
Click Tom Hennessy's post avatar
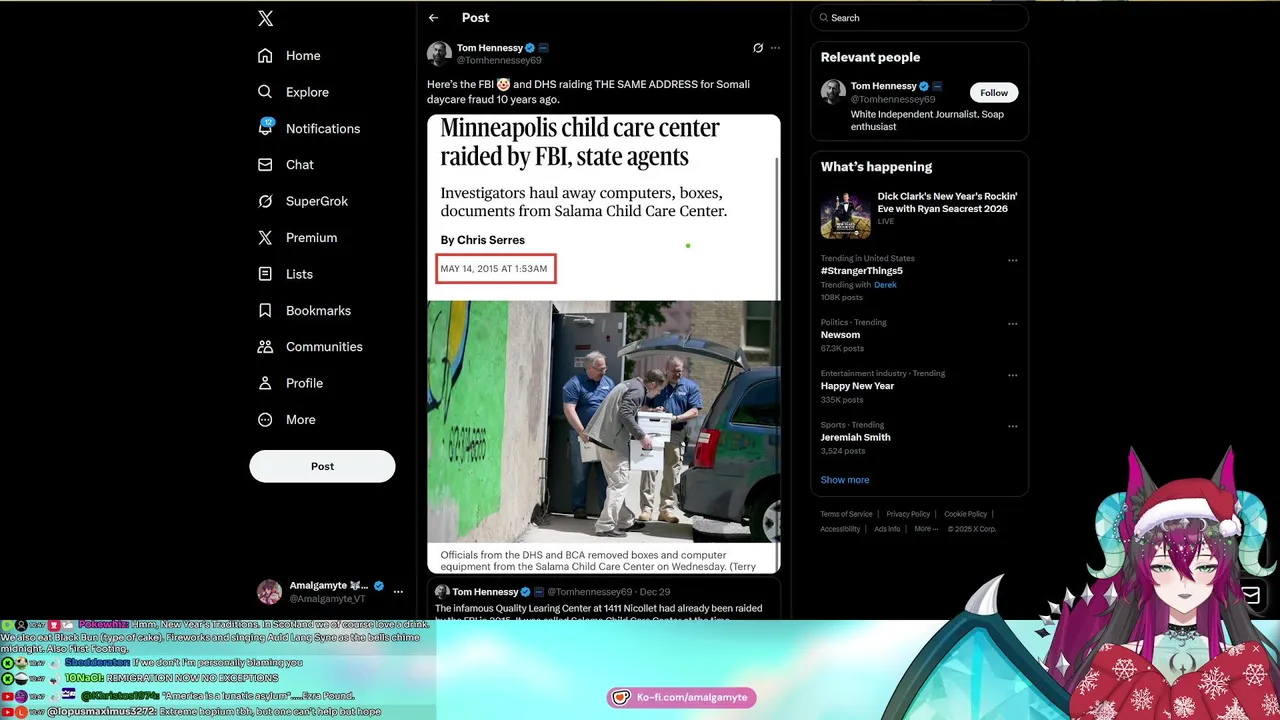pyautogui.click(x=439, y=54)
